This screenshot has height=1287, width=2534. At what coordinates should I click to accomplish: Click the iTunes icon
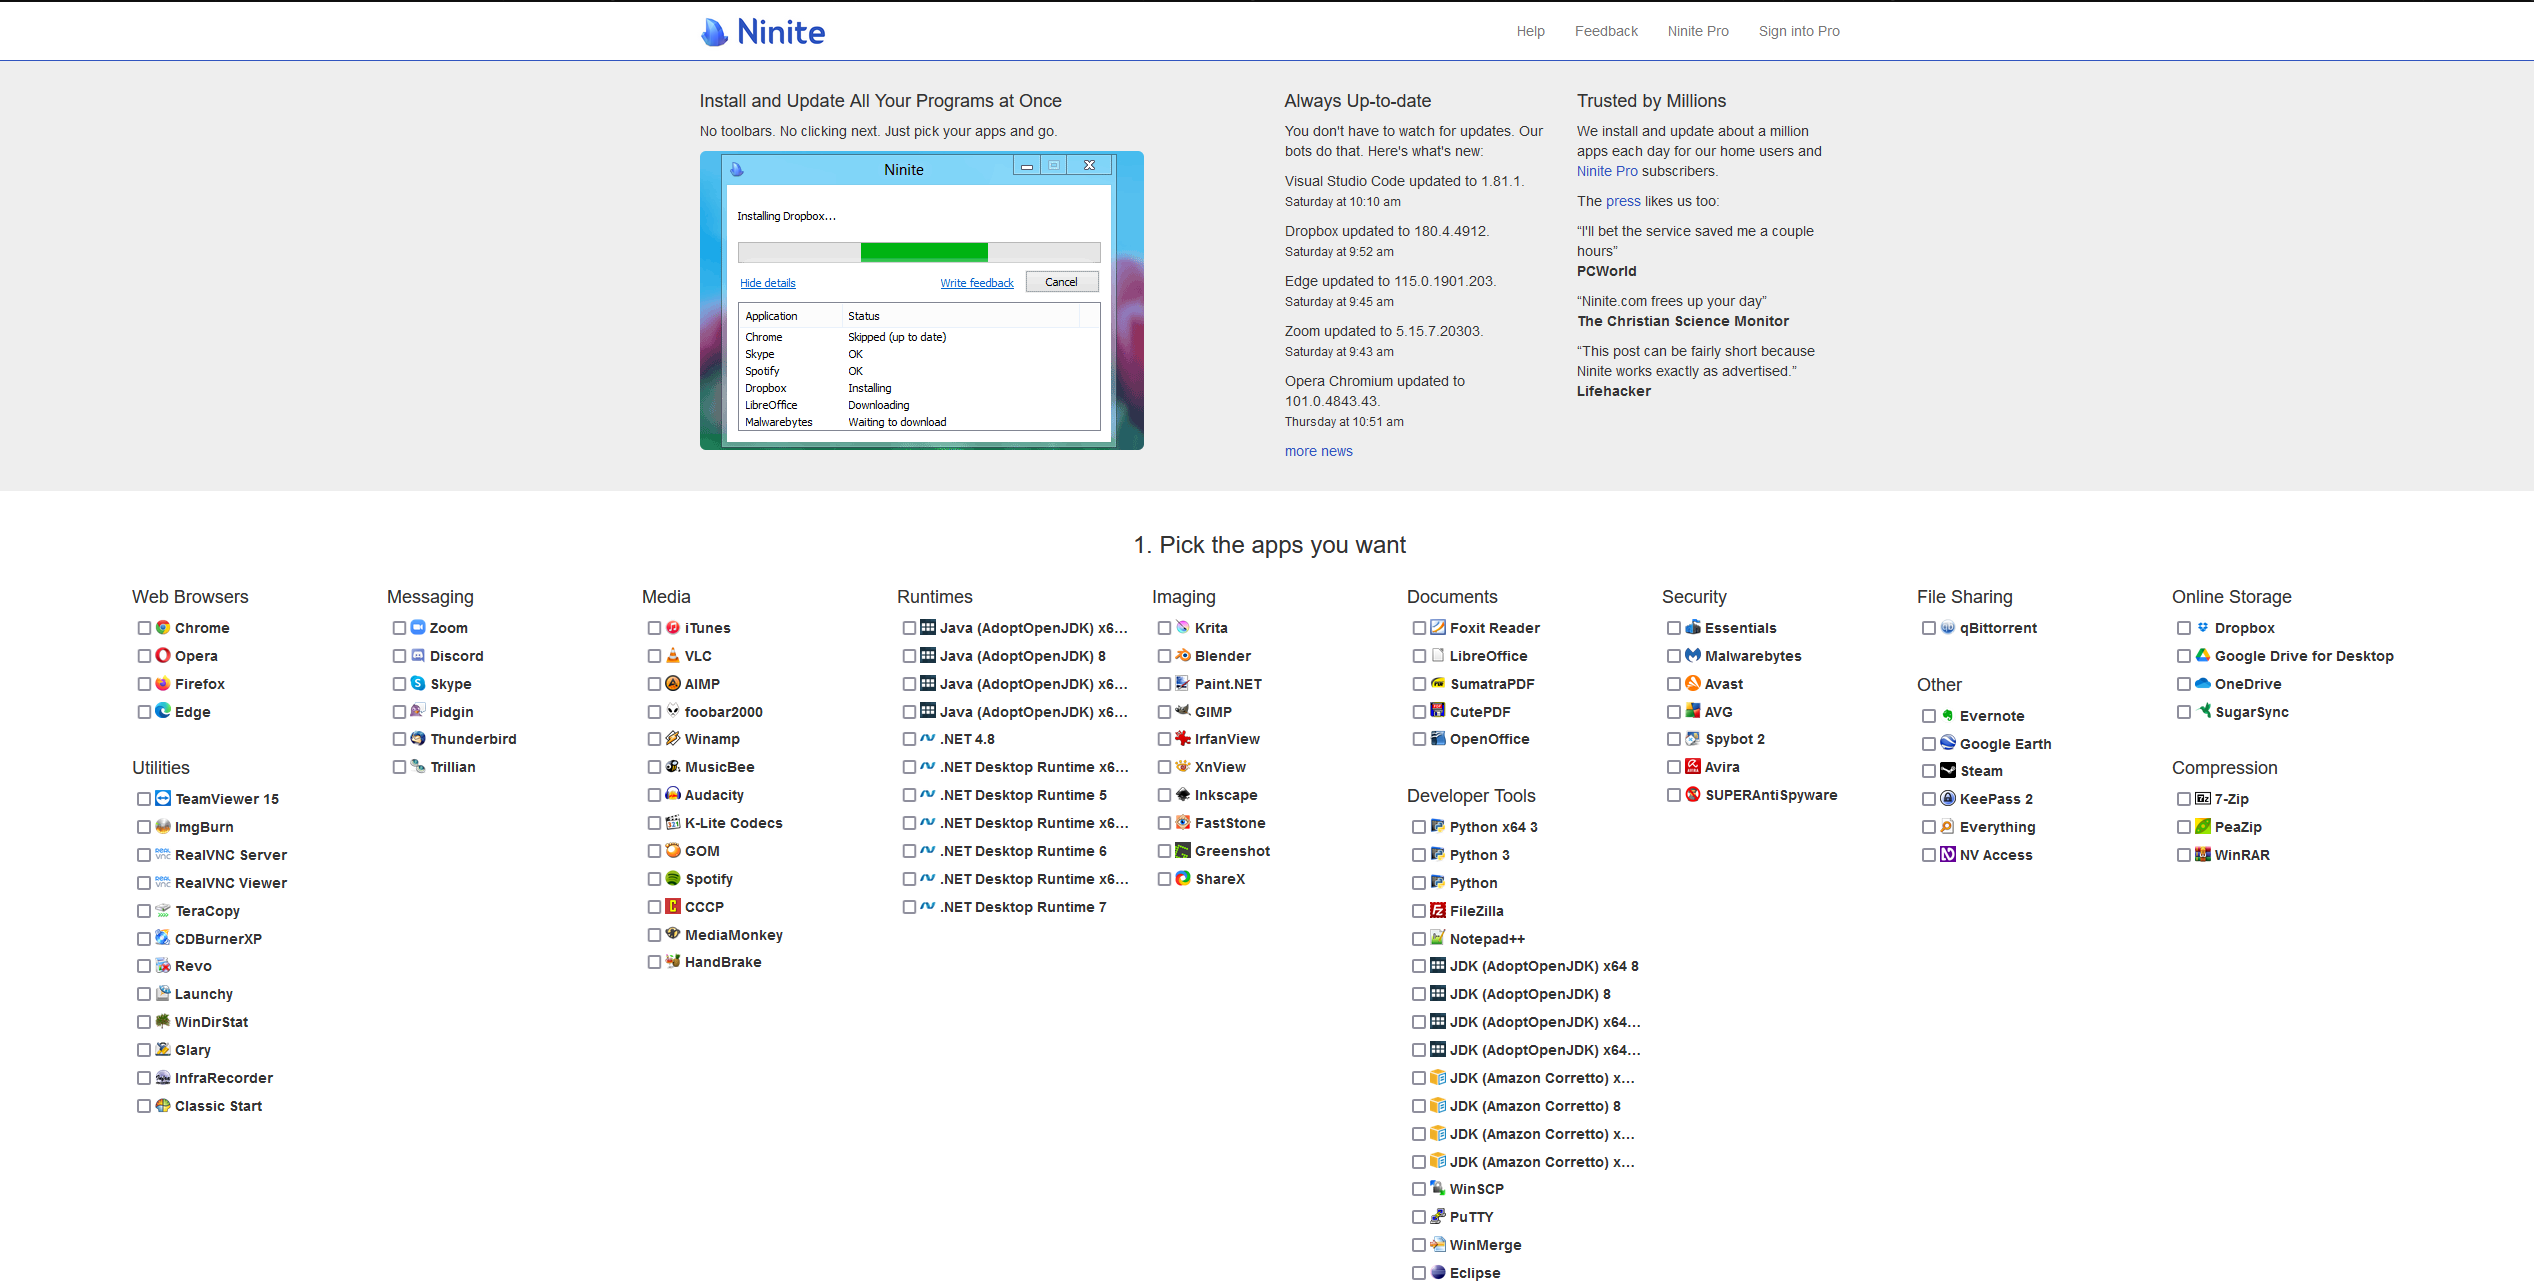click(673, 628)
